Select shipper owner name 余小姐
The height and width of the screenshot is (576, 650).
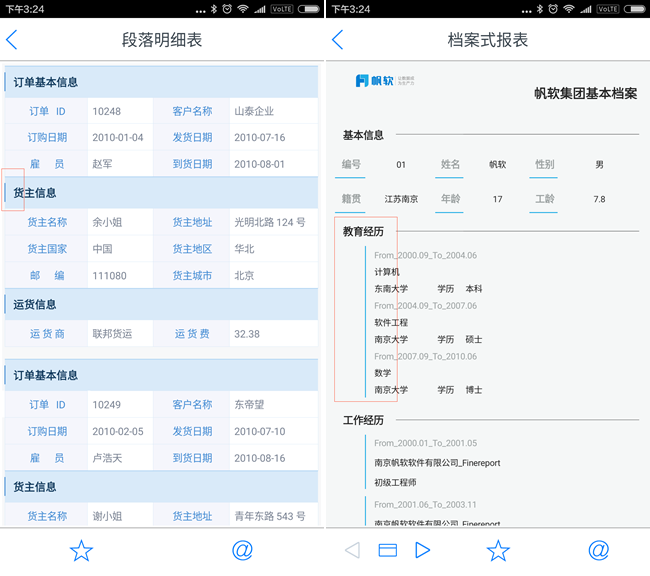(x=107, y=222)
